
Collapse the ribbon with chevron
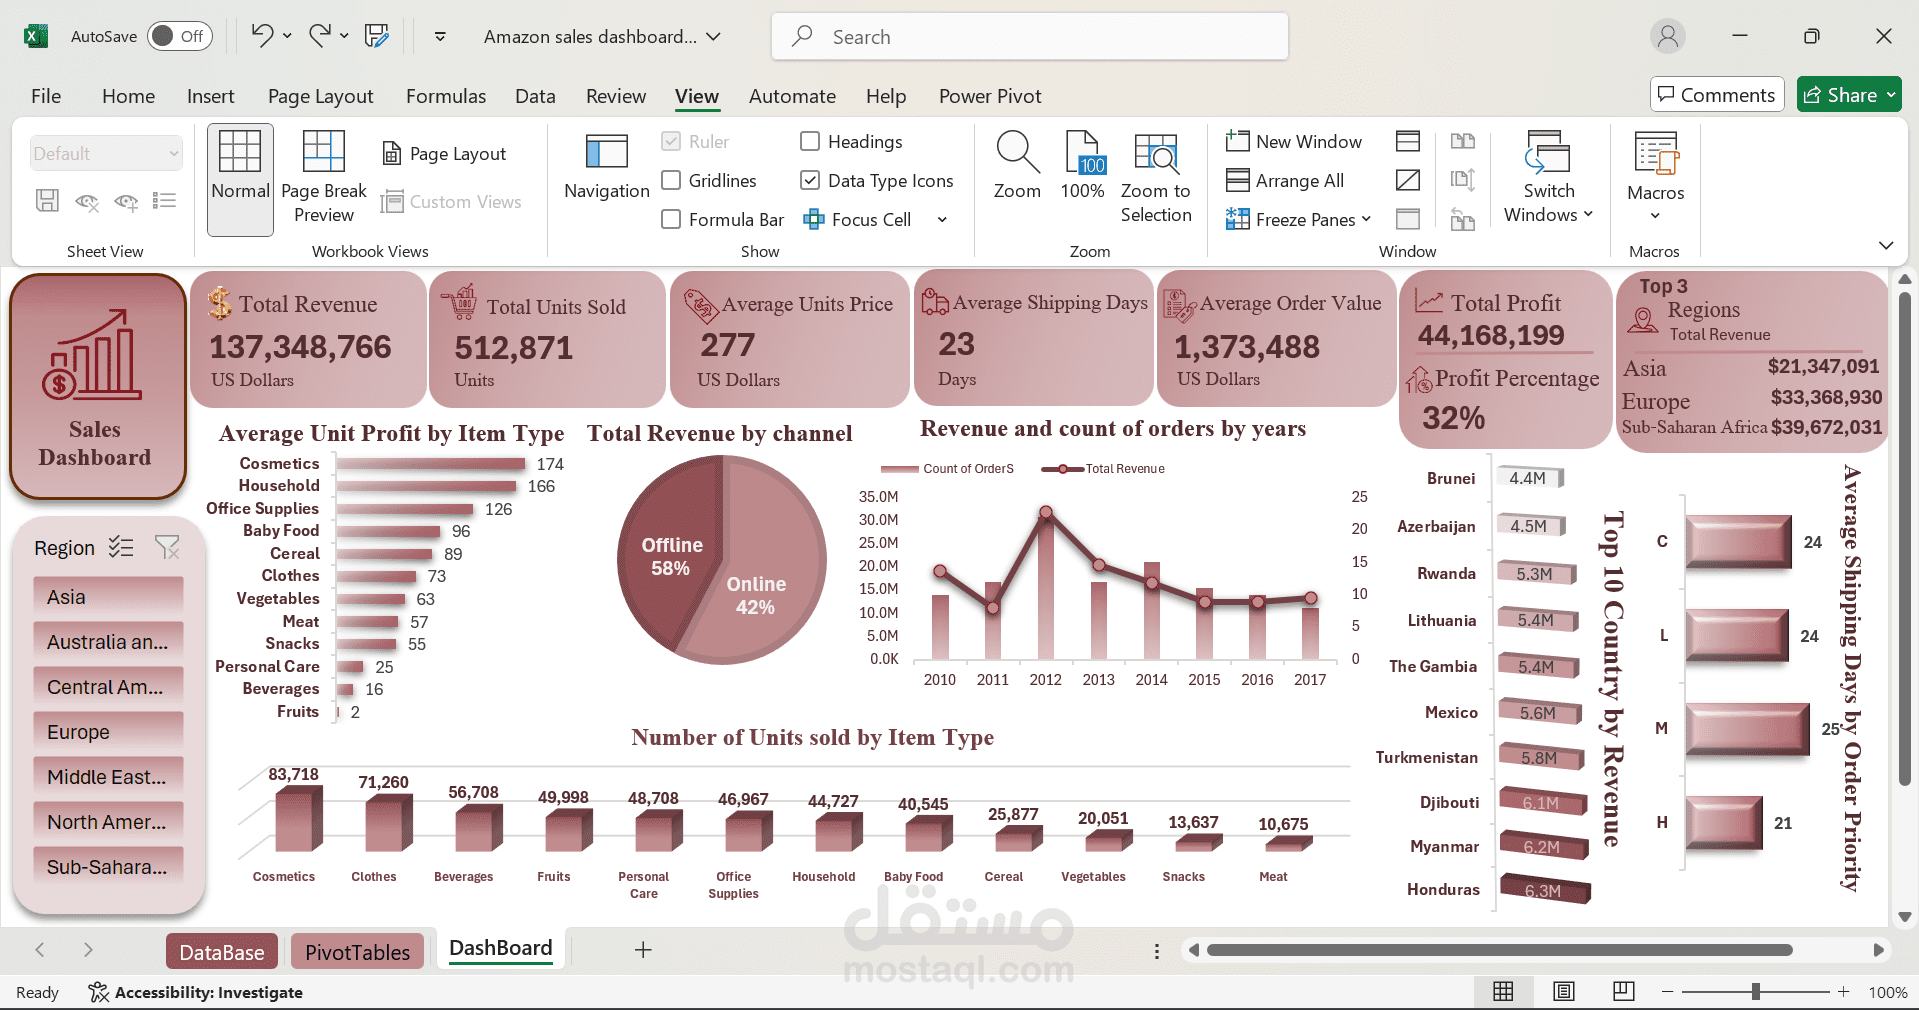point(1886,245)
